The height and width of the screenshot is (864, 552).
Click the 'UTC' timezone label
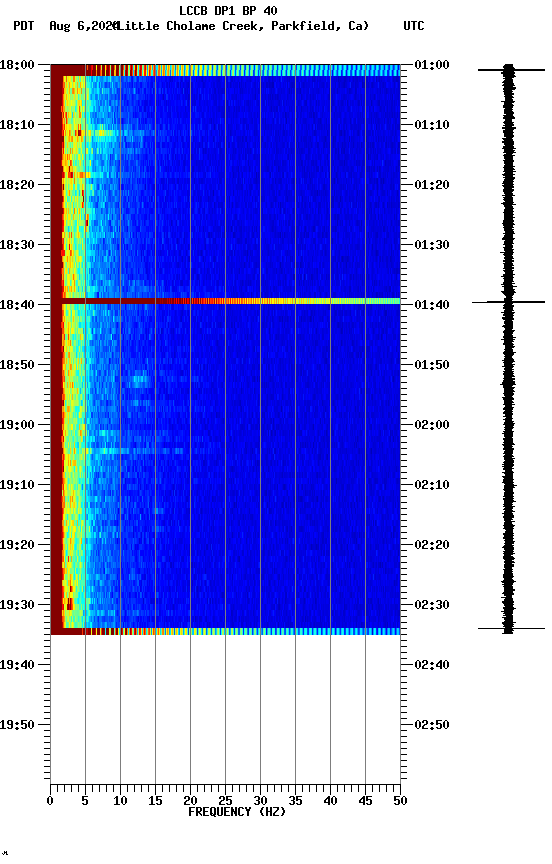pyautogui.click(x=414, y=26)
